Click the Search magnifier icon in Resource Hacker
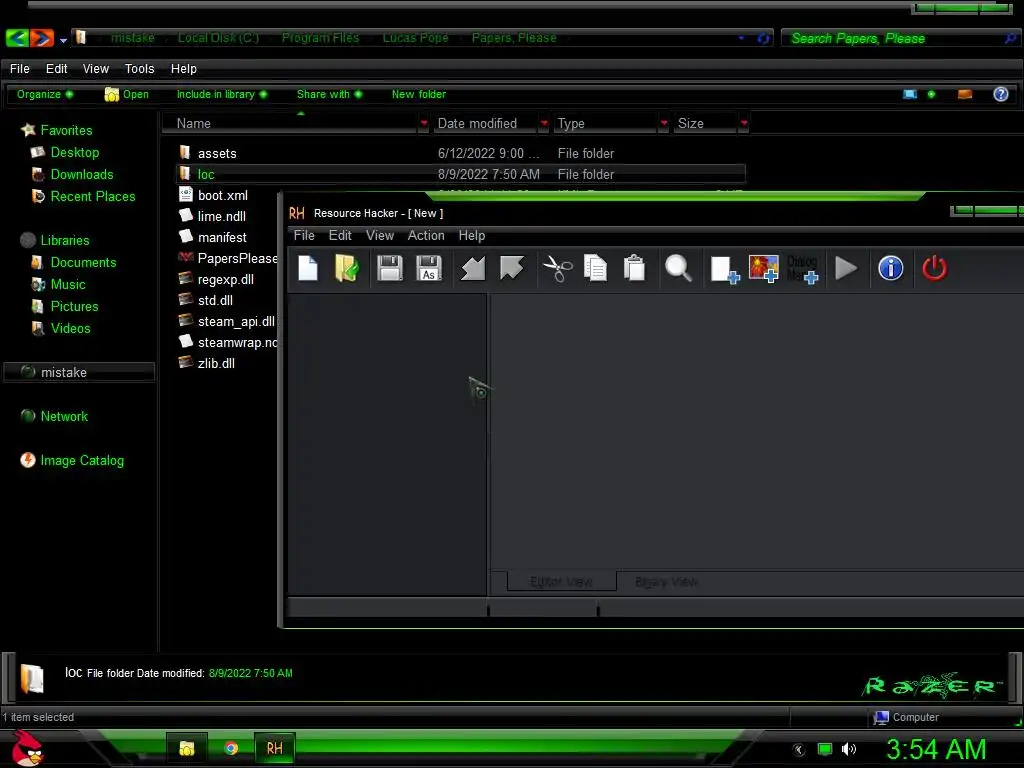The height and width of the screenshot is (768, 1024). coord(678,268)
